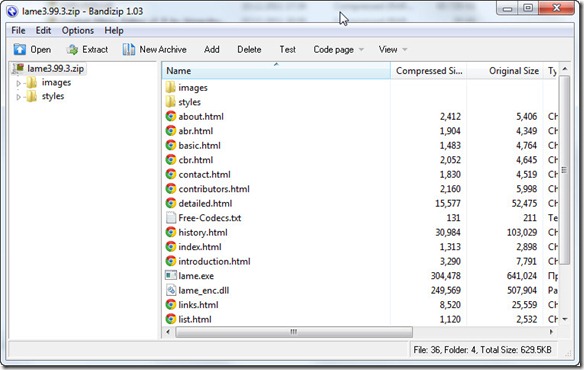Open the View dropdown

click(x=393, y=50)
